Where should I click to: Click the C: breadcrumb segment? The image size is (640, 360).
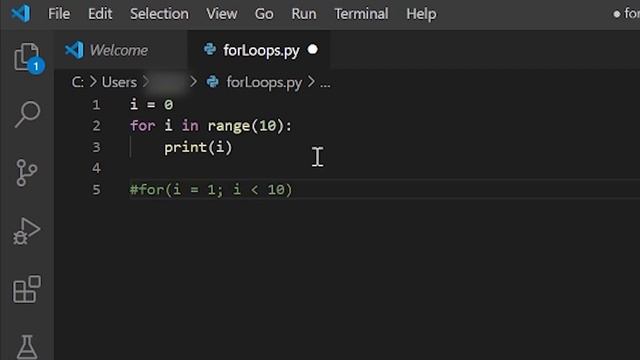pyautogui.click(x=78, y=82)
